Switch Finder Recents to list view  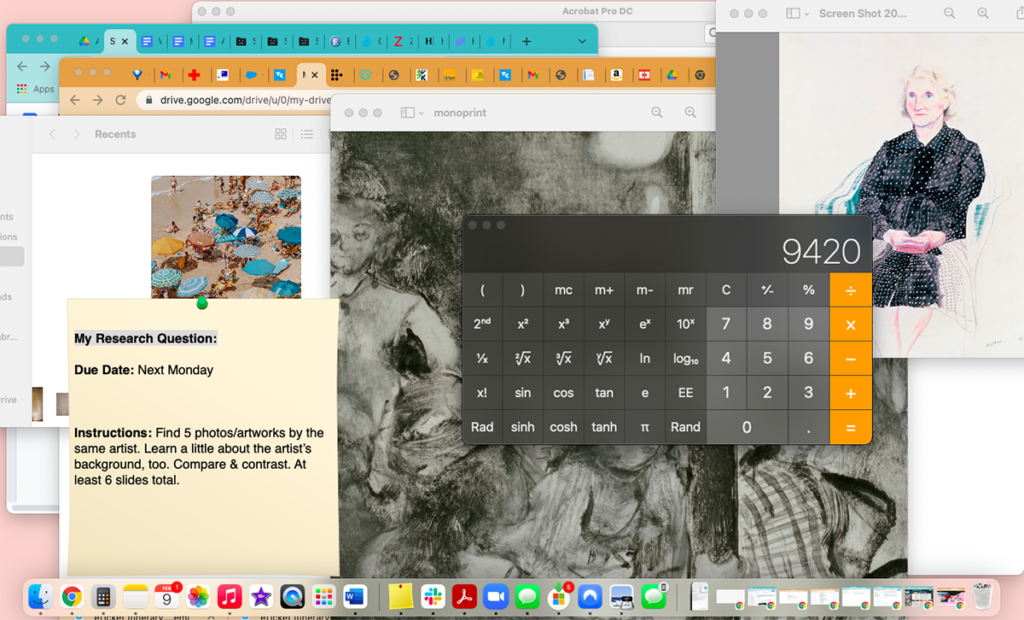pyautogui.click(x=307, y=134)
